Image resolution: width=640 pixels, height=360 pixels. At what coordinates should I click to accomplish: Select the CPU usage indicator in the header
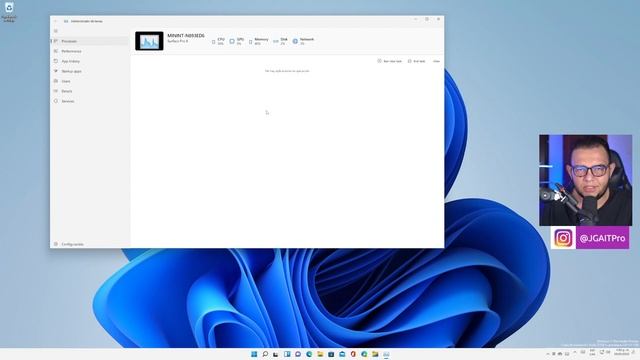tap(218, 41)
